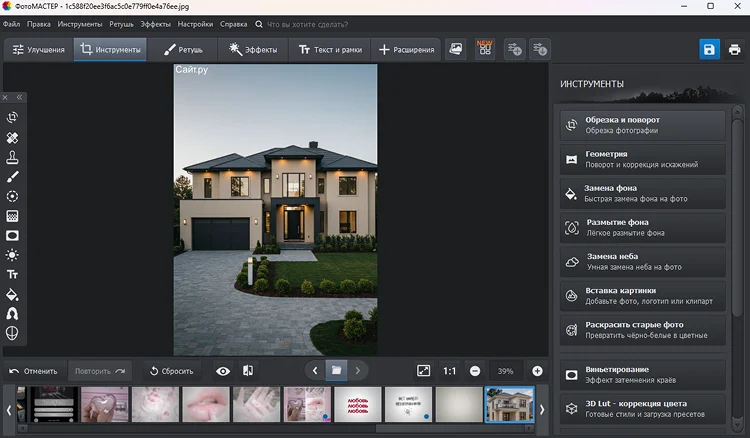
Task: Select the healing patch tool in left toolbar
Action: 12,138
